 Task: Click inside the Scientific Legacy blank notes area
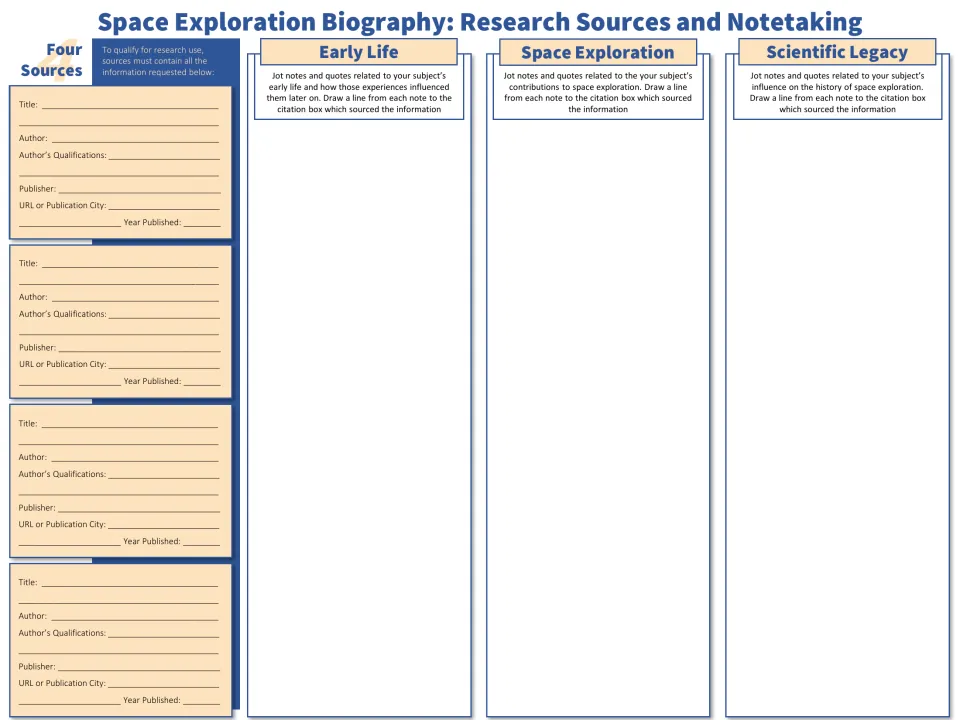point(837,416)
